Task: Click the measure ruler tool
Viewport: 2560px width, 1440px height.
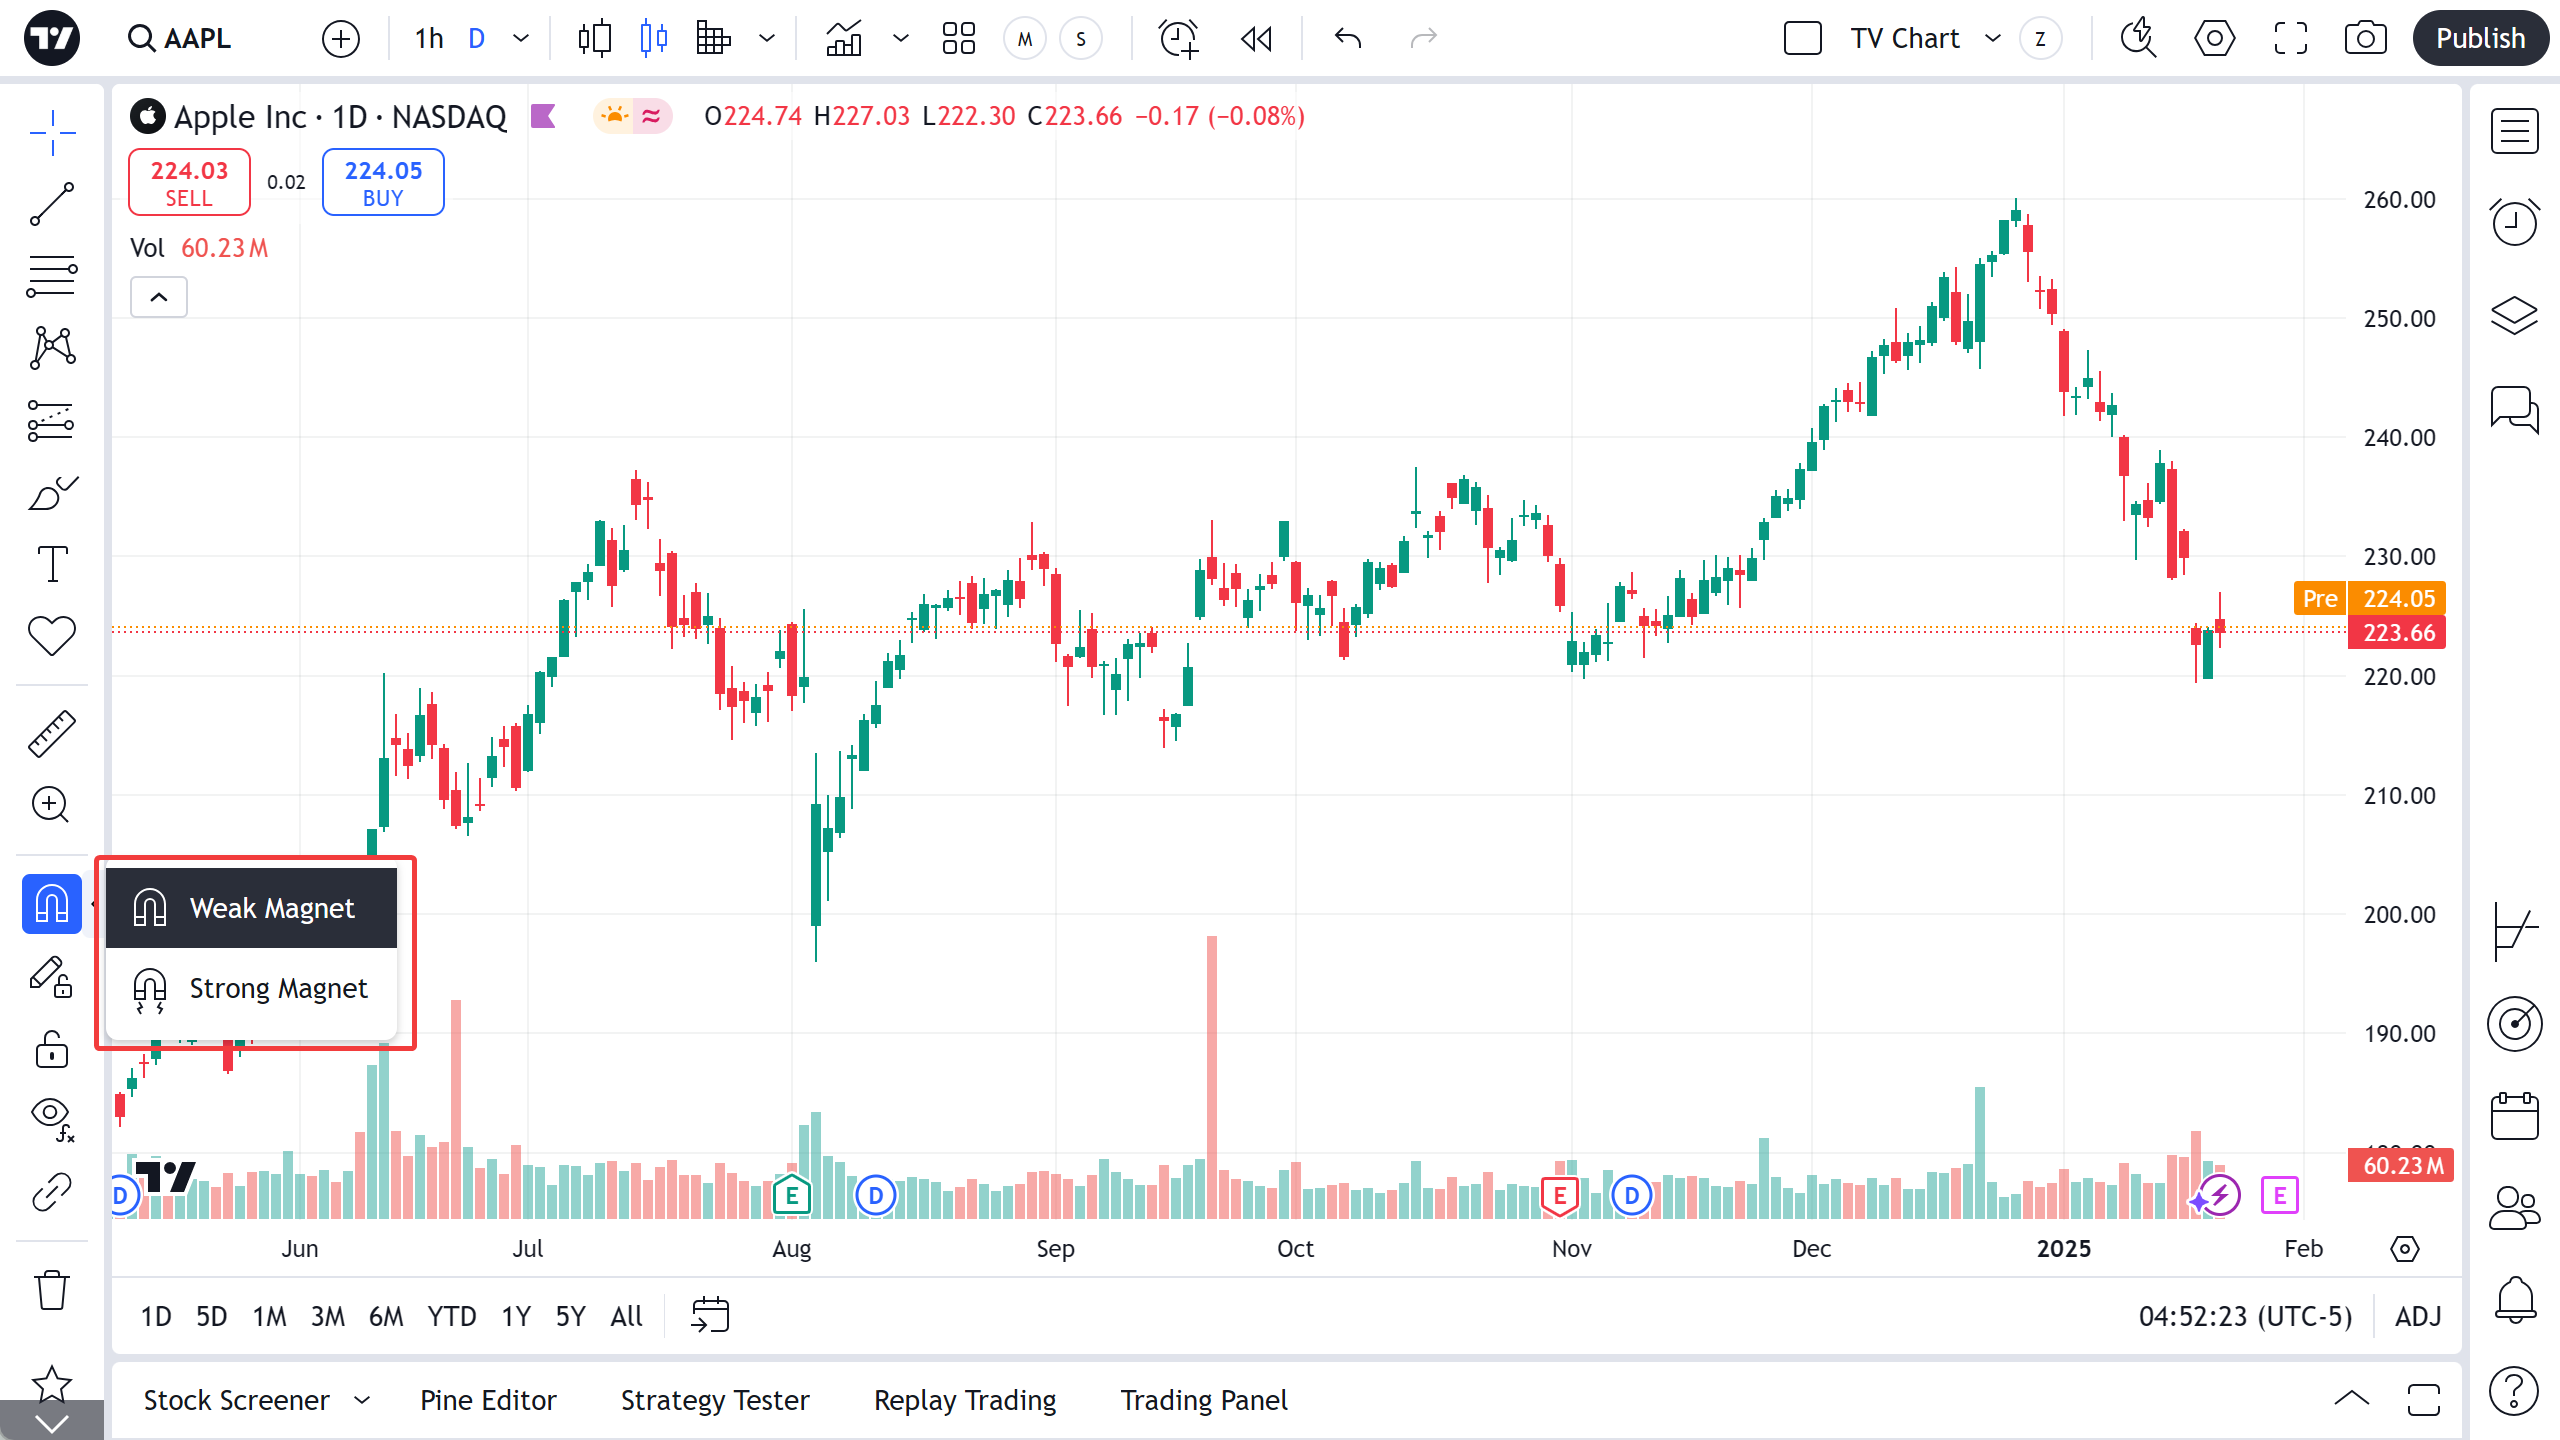Action: click(51, 733)
